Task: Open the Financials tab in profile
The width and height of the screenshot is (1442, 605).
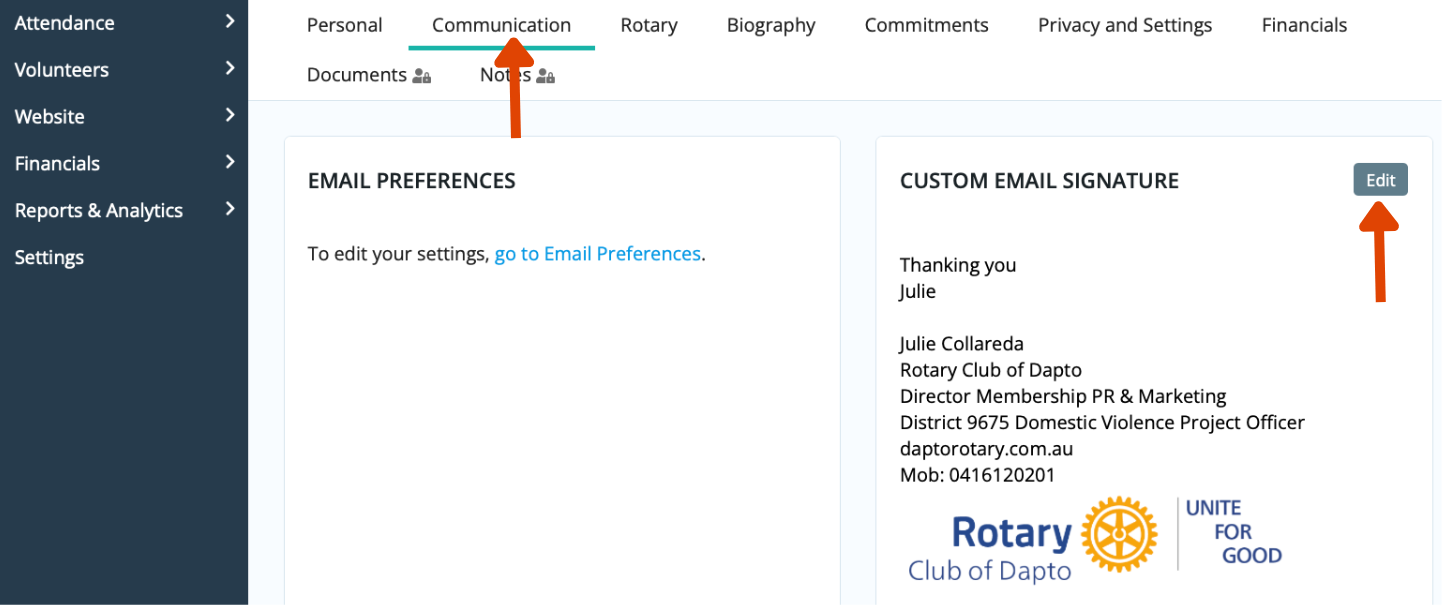Action: point(1304,25)
